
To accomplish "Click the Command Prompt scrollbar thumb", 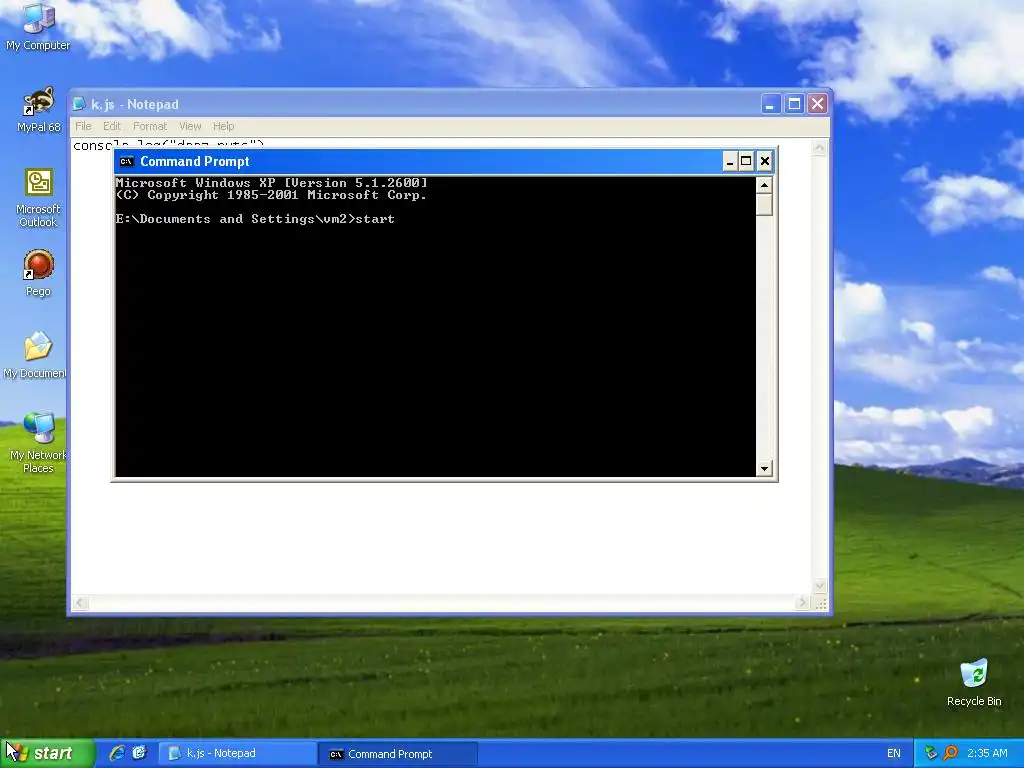I will (764, 204).
